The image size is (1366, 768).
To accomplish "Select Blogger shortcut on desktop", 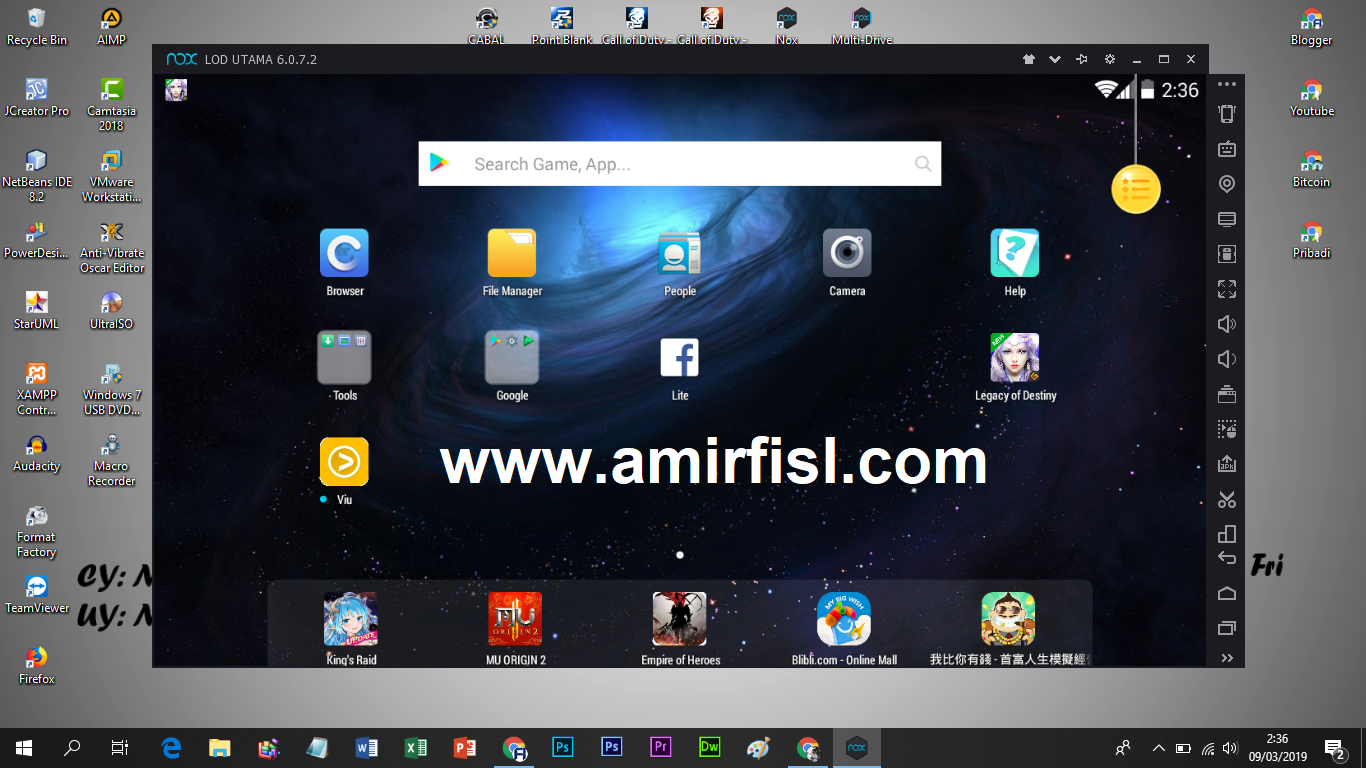I will 1312,26.
